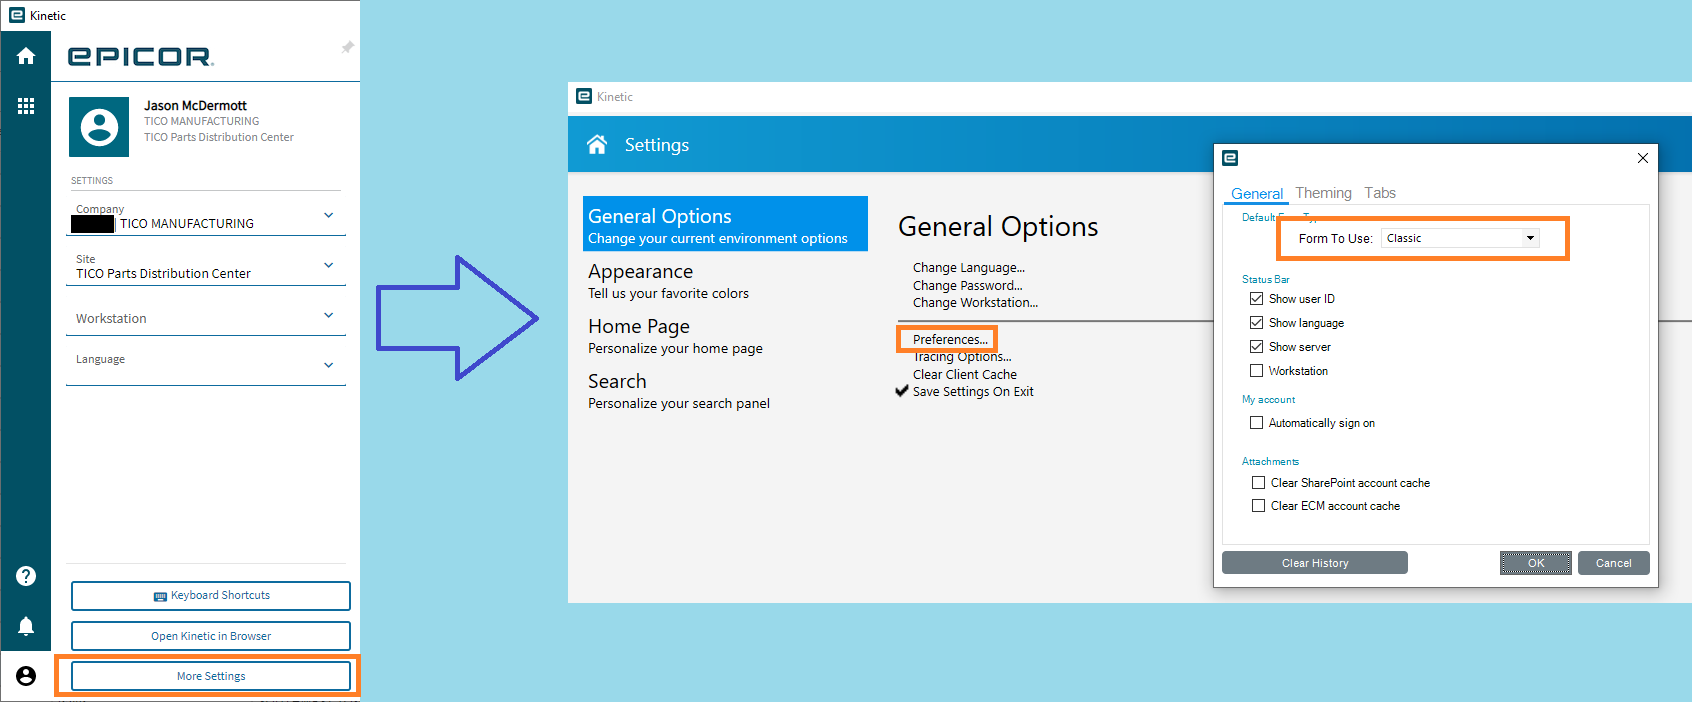The height and width of the screenshot is (702, 1692).
Task: Click the Kinetic logo in the Settings window title
Action: tap(584, 97)
